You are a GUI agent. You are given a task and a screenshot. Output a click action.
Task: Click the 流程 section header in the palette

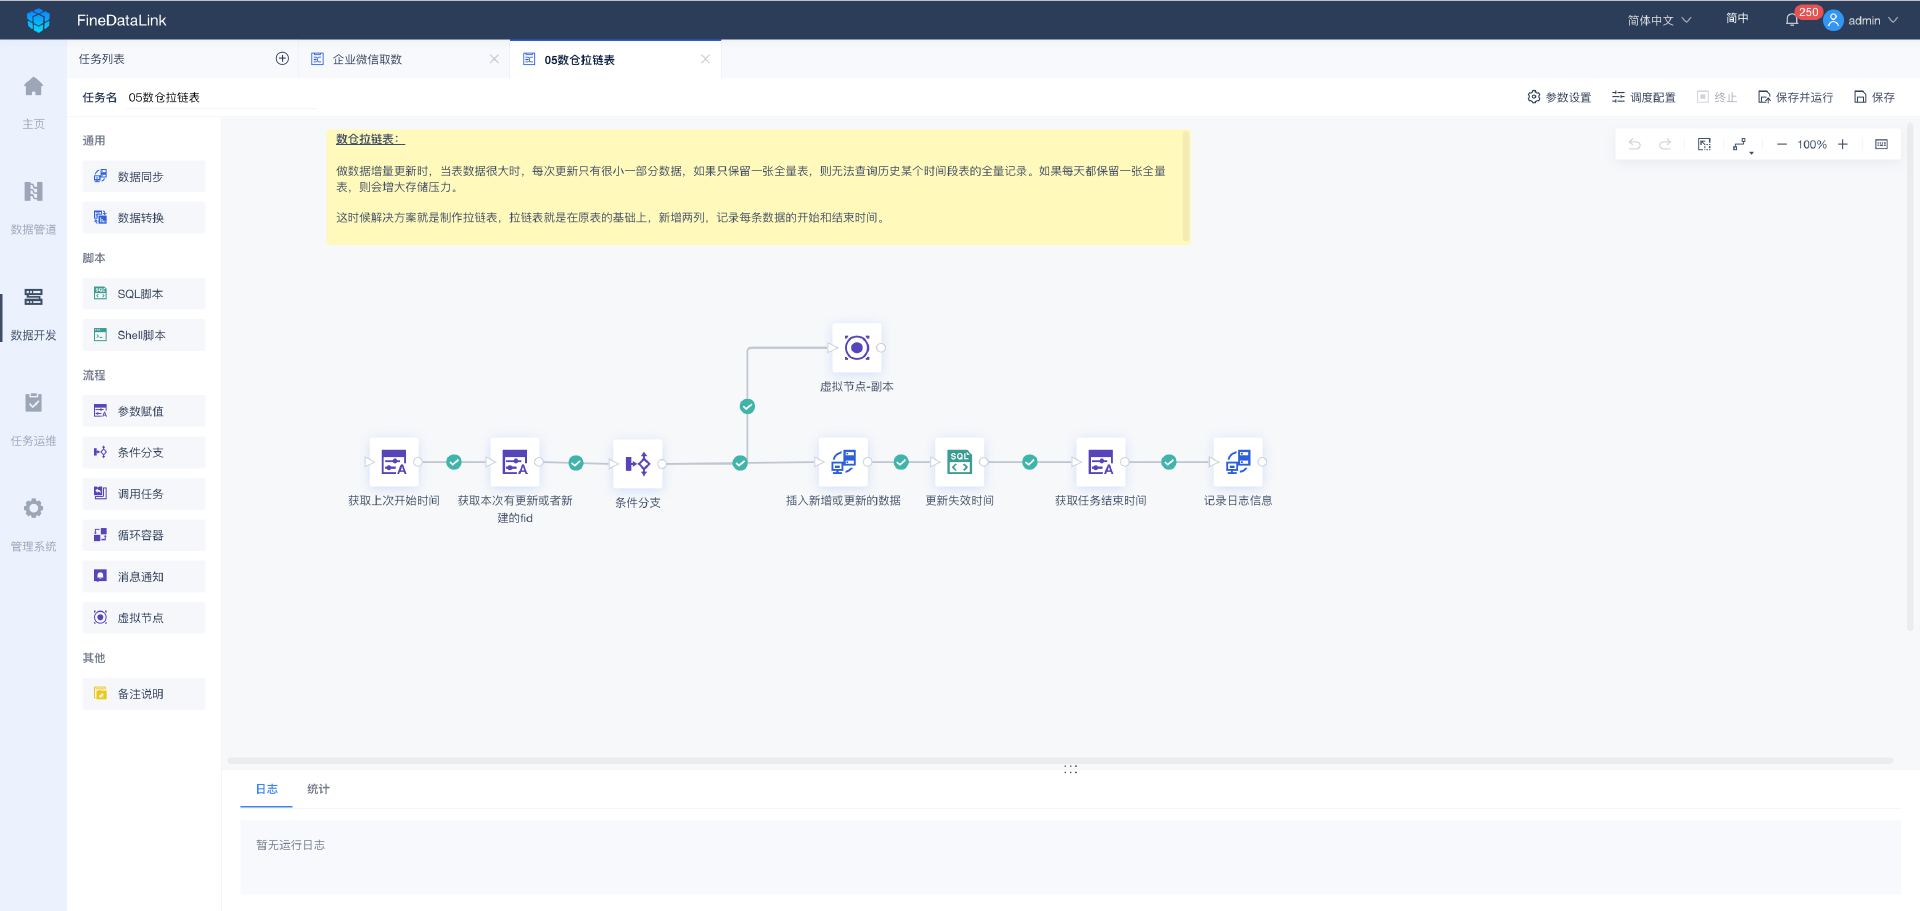click(94, 375)
